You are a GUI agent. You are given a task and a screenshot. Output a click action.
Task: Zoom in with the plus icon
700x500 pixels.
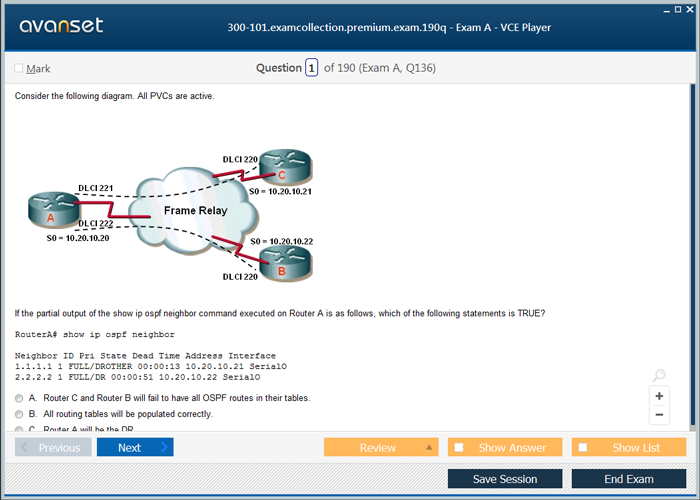point(659,396)
